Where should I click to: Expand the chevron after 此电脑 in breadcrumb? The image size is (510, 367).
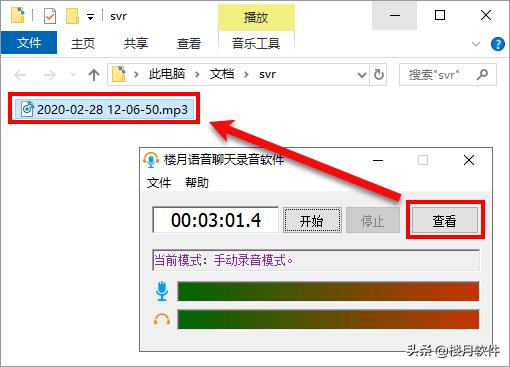(x=197, y=74)
